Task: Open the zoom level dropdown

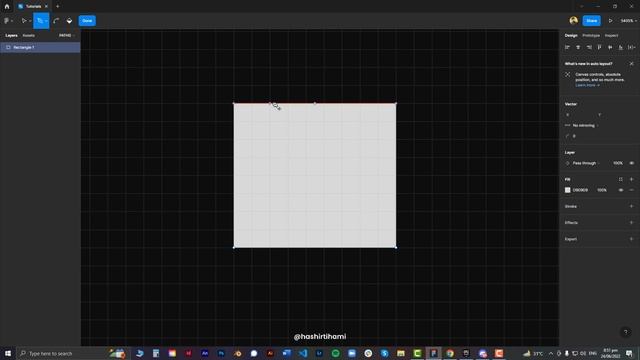Action: (x=629, y=20)
